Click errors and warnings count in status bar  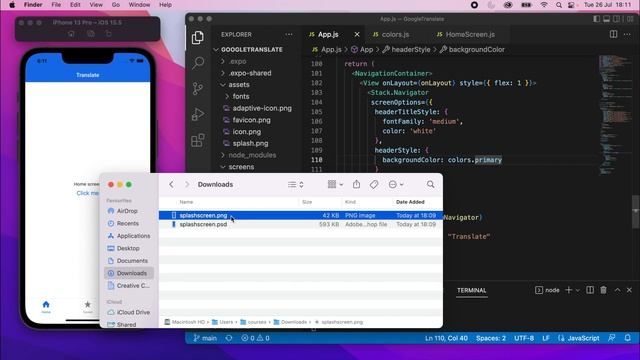(255, 338)
